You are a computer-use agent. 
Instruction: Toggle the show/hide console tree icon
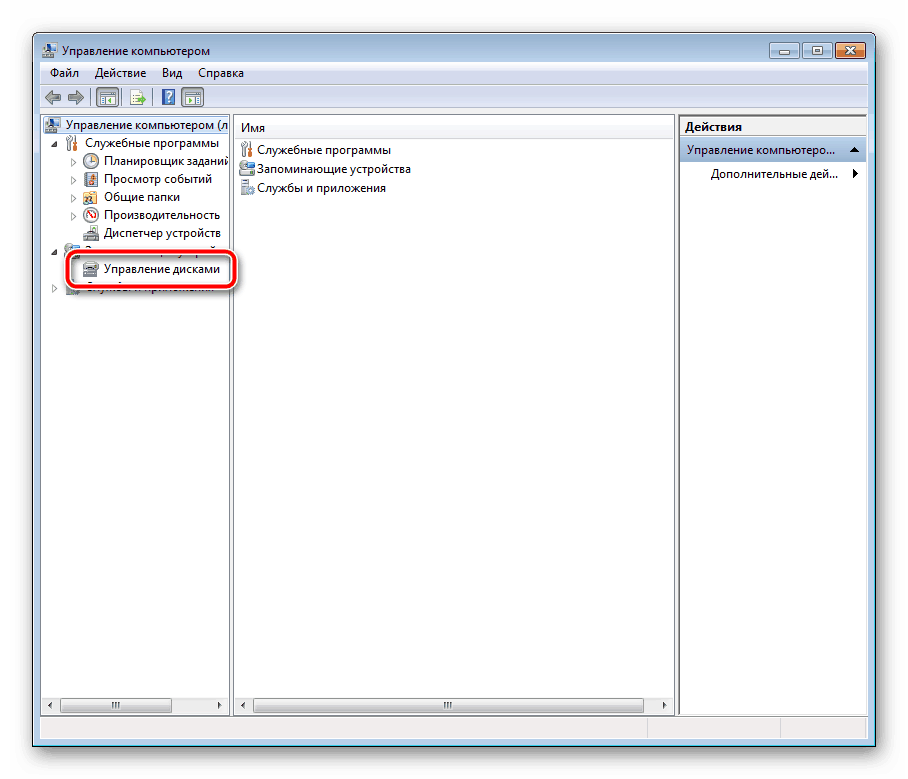[107, 97]
